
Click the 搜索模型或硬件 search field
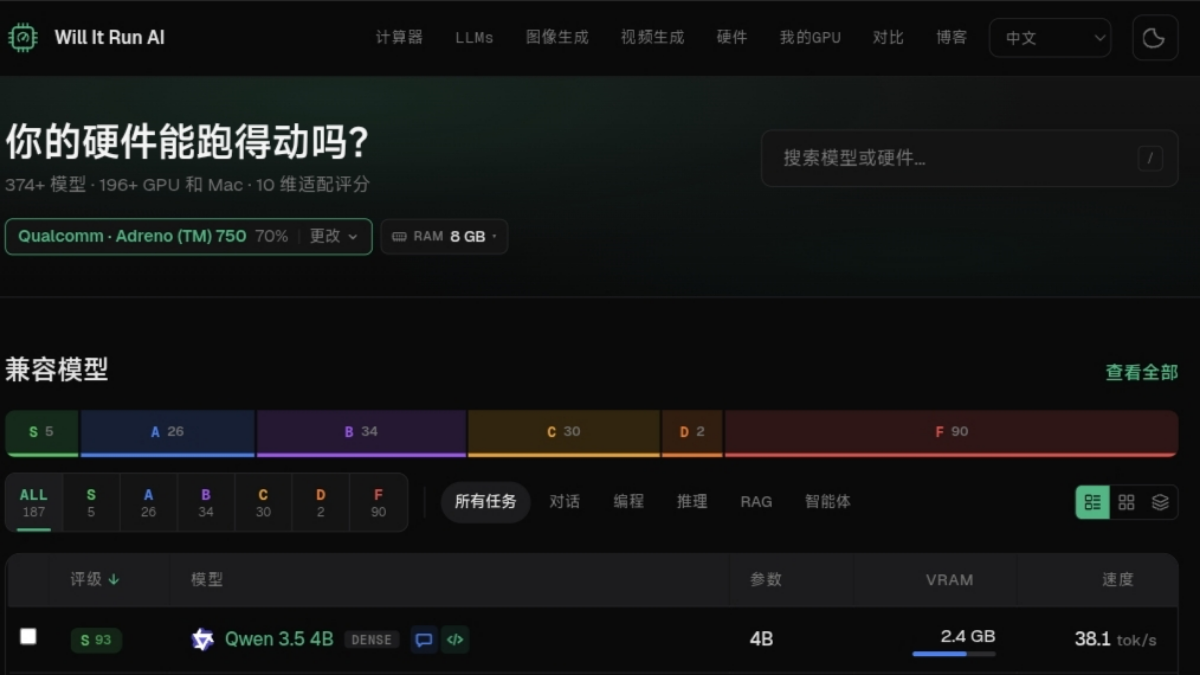point(969,158)
